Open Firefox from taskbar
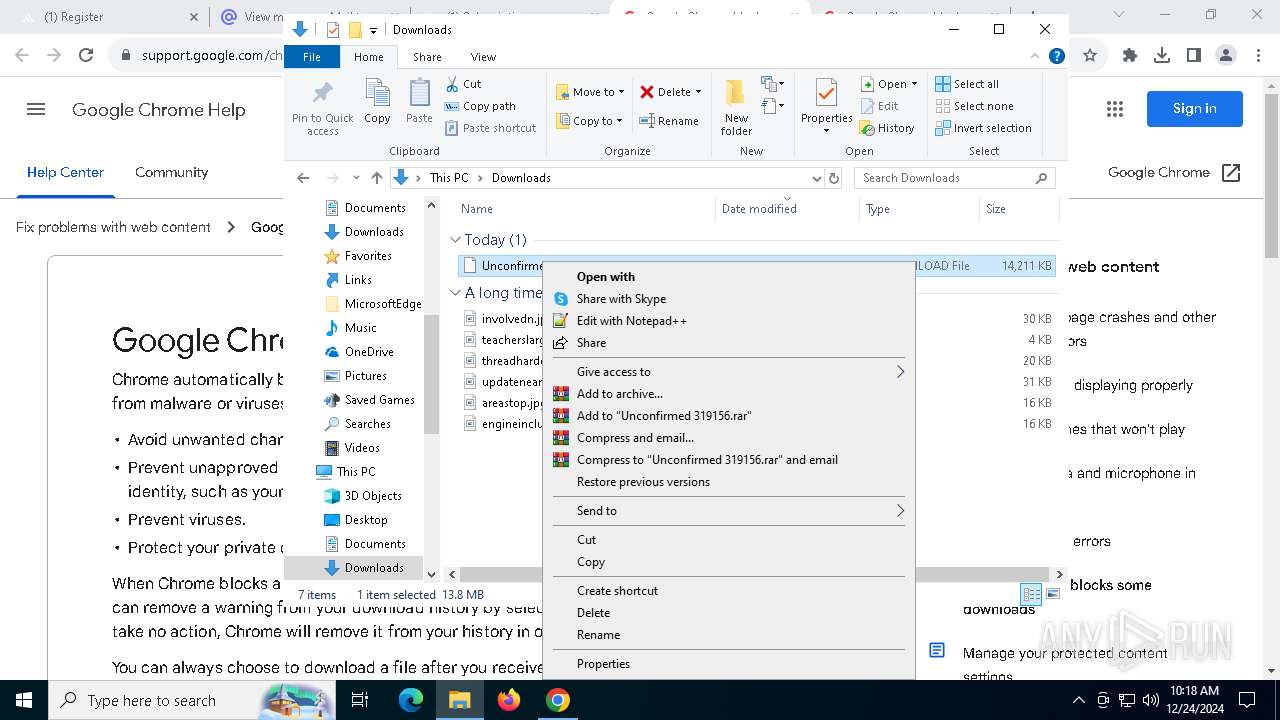1280x720 pixels. click(509, 700)
